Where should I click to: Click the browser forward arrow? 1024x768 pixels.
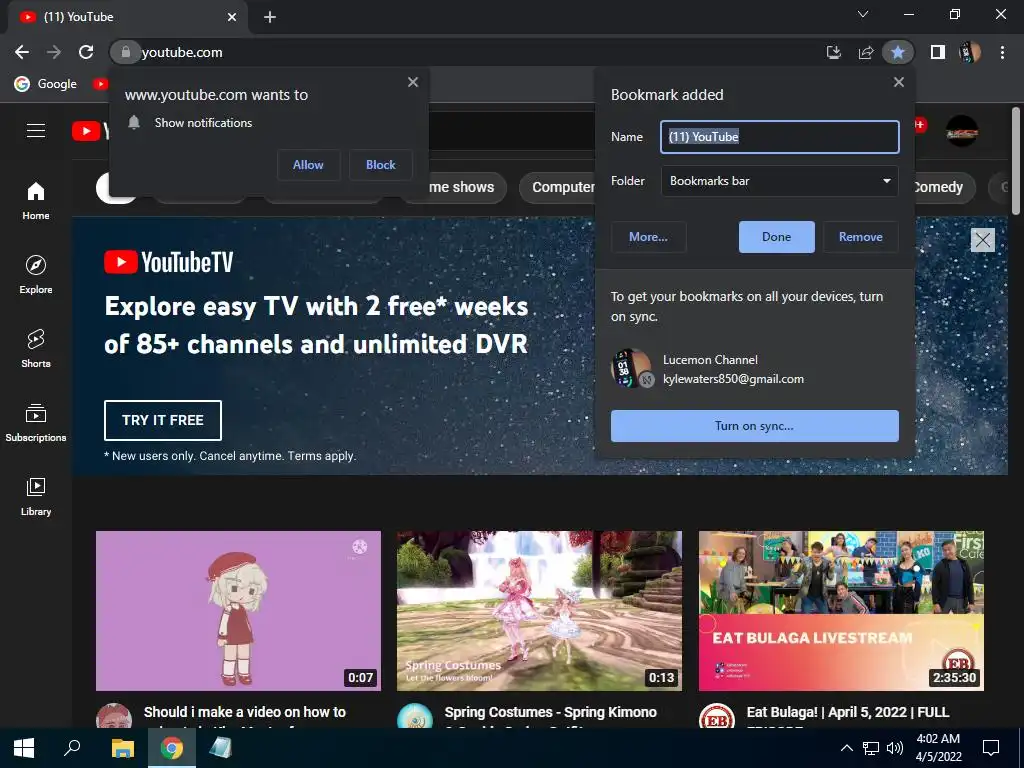54,52
